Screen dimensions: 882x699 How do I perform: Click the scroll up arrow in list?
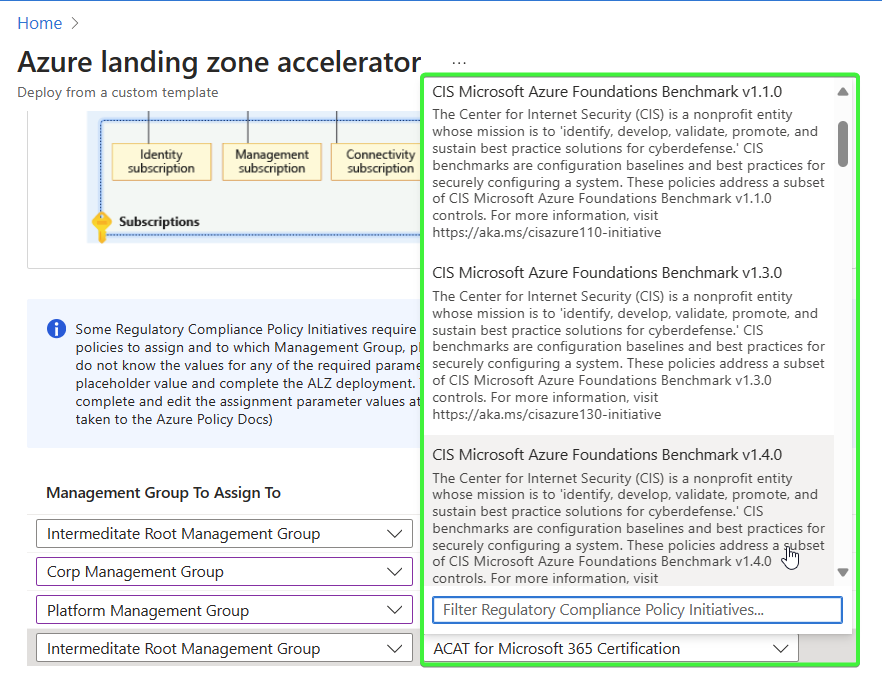pyautogui.click(x=843, y=92)
